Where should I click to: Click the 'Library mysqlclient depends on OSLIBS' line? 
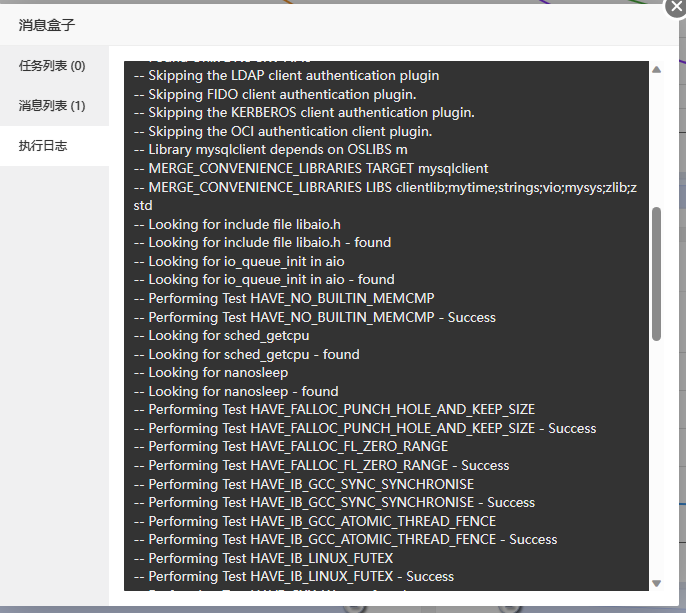pyautogui.click(x=271, y=150)
